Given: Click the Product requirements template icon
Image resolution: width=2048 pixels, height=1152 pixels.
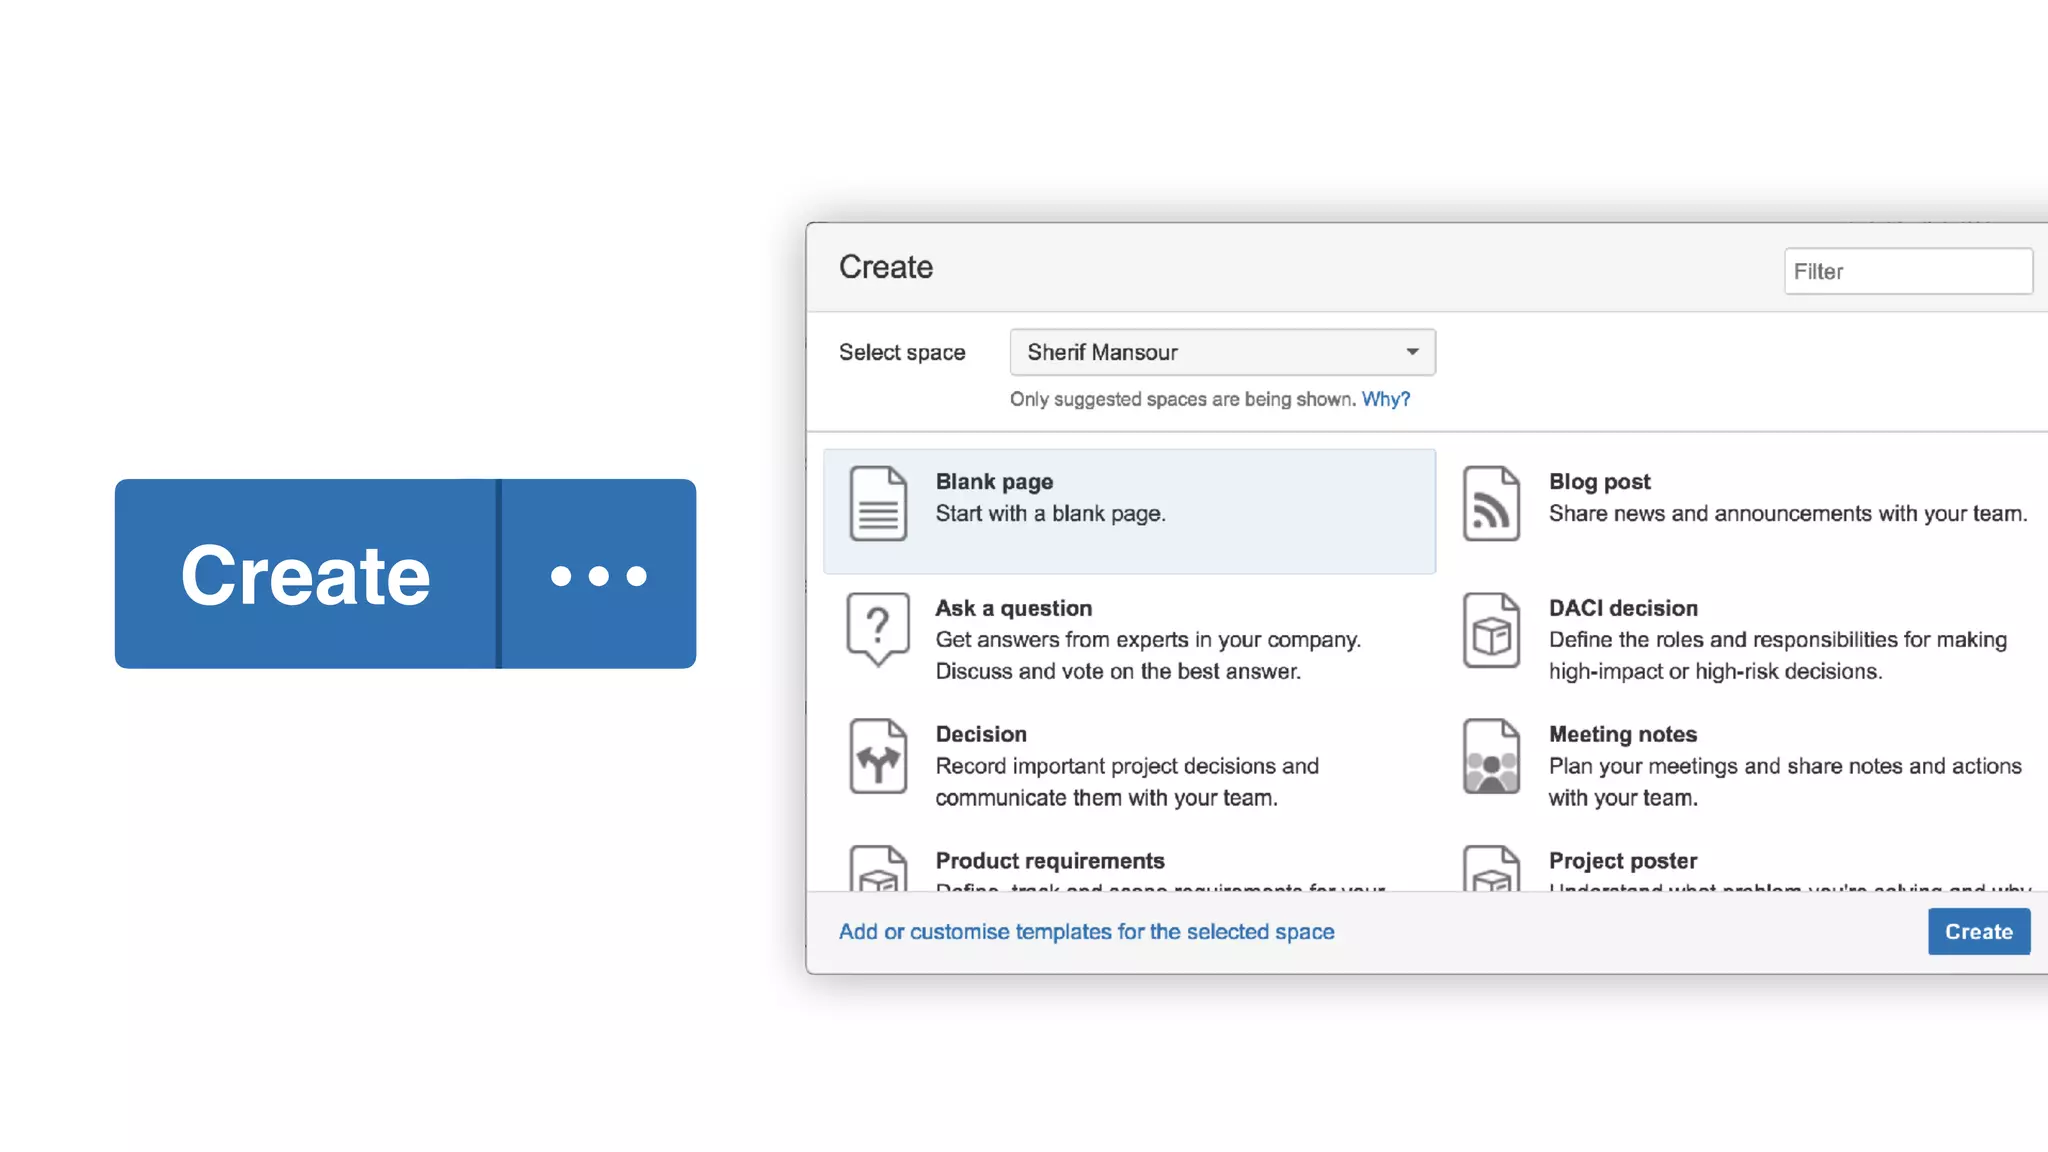Looking at the screenshot, I should [x=878, y=869].
